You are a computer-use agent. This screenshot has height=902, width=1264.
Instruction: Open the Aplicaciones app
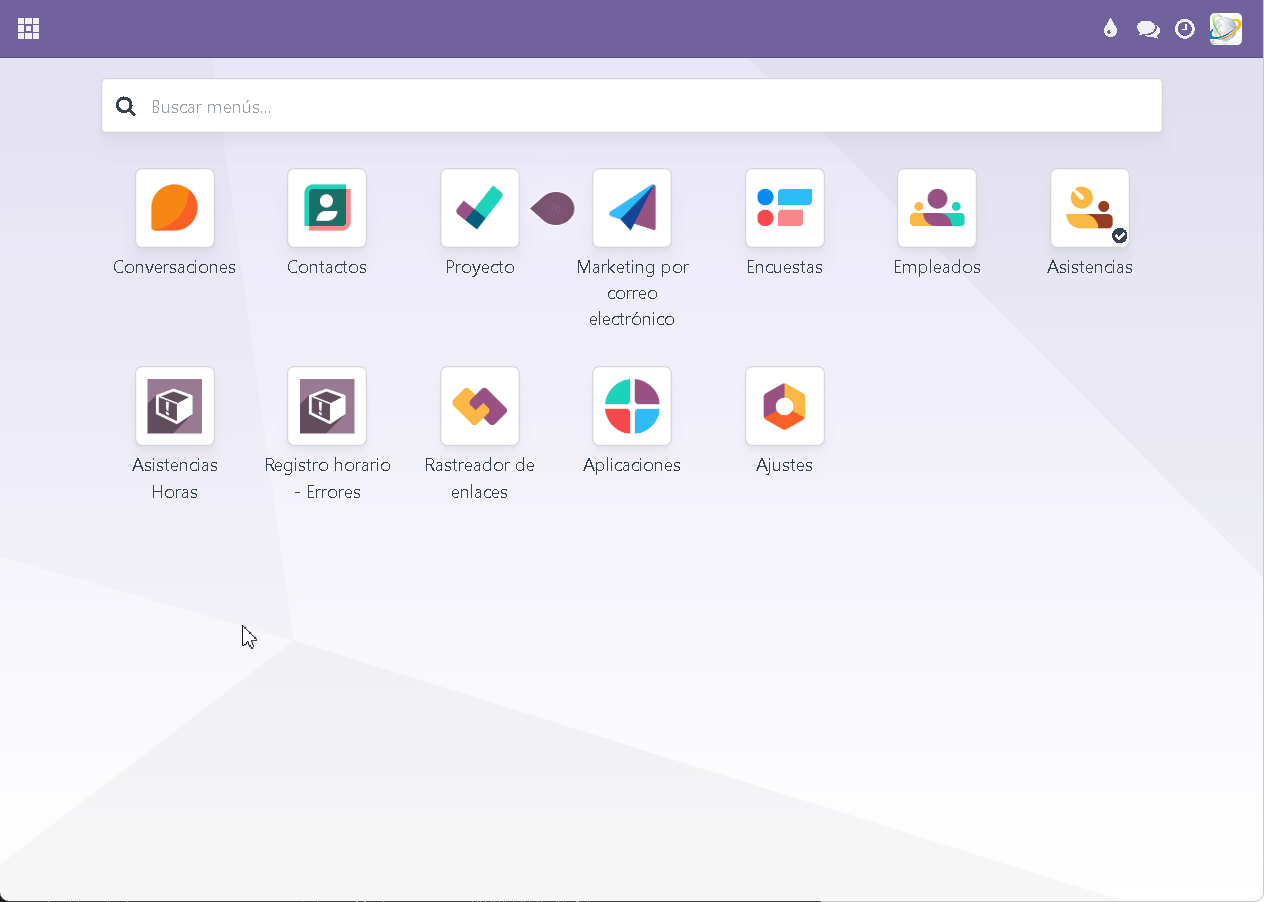(632, 406)
